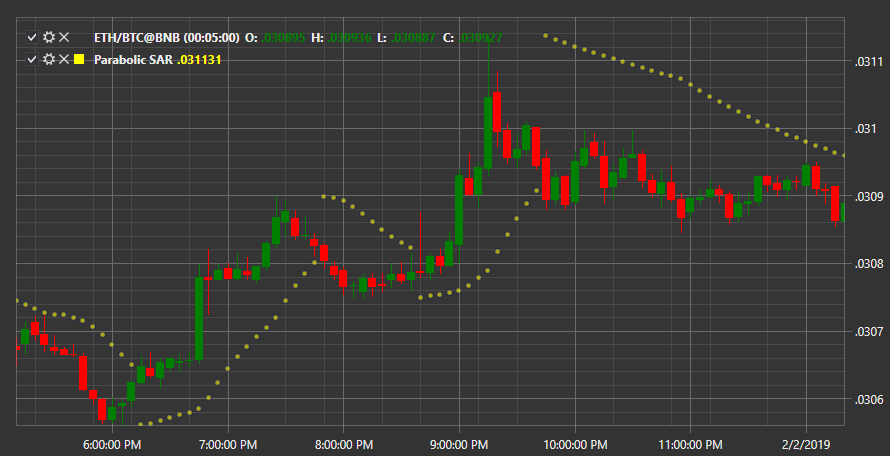Select the ETH/BTC@BNB (00:05:00) legend title
This screenshot has height=456, width=890.
(167, 38)
